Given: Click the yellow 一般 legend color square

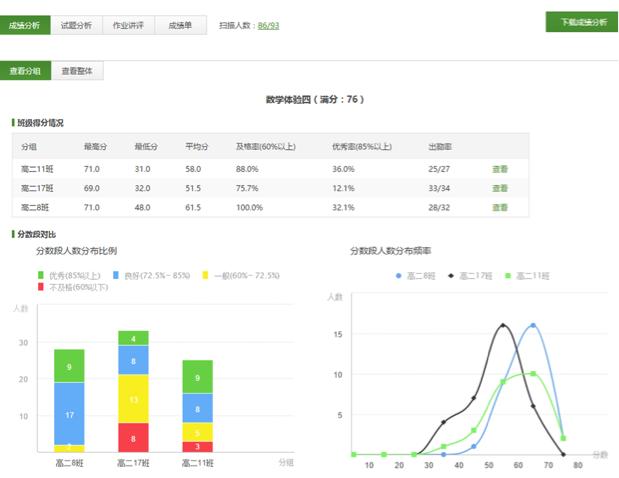Looking at the screenshot, I should [x=206, y=274].
